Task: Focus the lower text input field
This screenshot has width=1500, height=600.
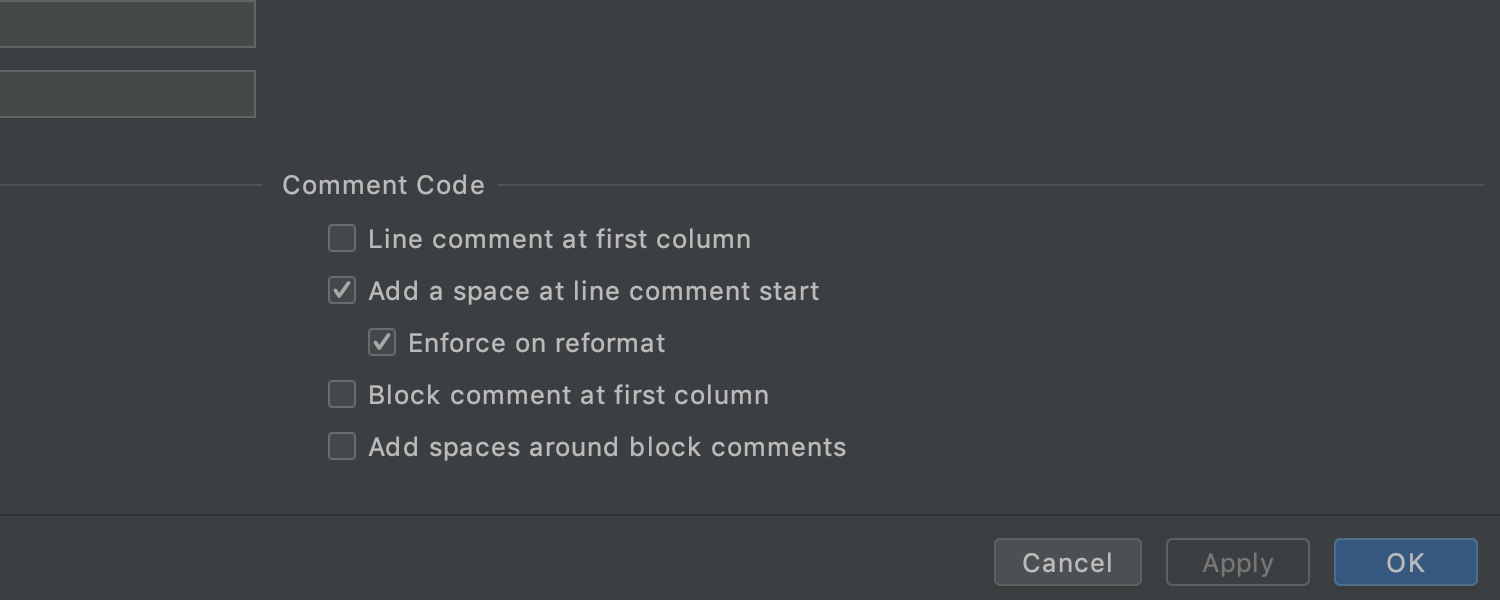Action: click(127, 93)
